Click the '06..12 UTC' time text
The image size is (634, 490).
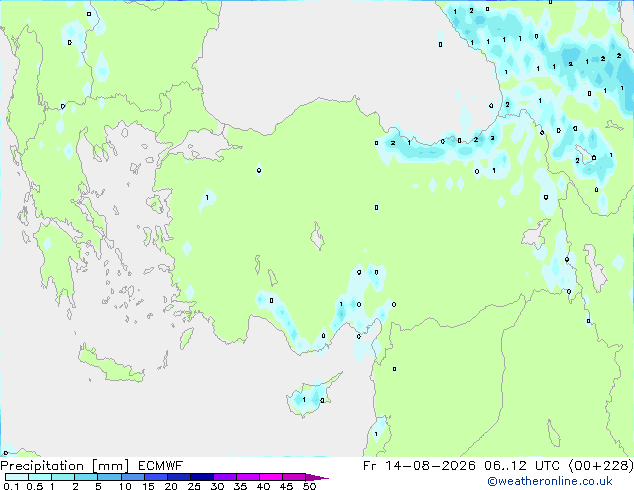point(522,466)
